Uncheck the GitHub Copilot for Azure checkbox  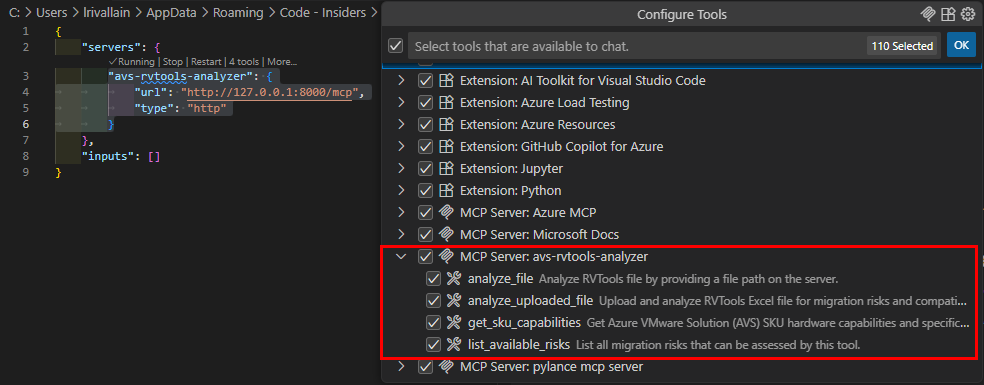[425, 146]
